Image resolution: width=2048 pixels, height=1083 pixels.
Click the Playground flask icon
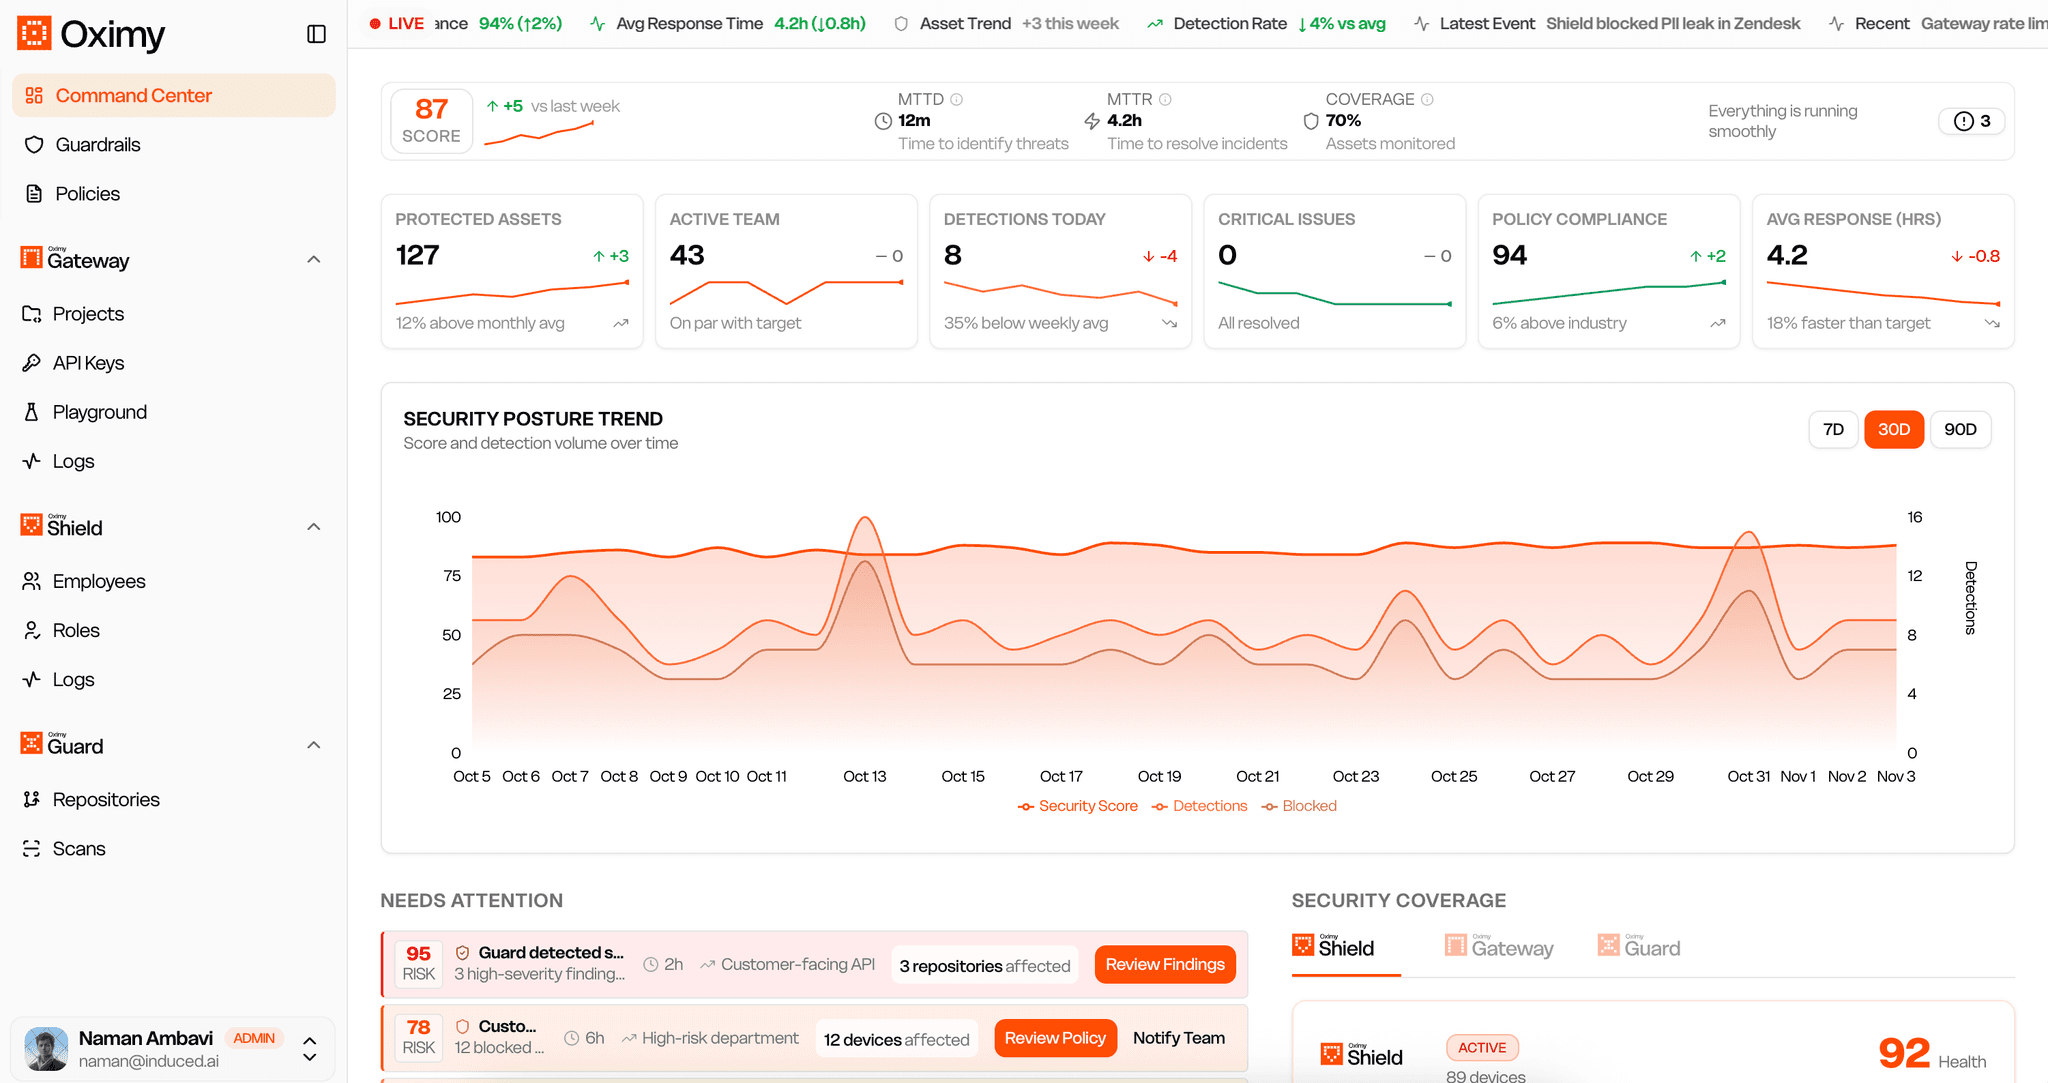tap(32, 412)
